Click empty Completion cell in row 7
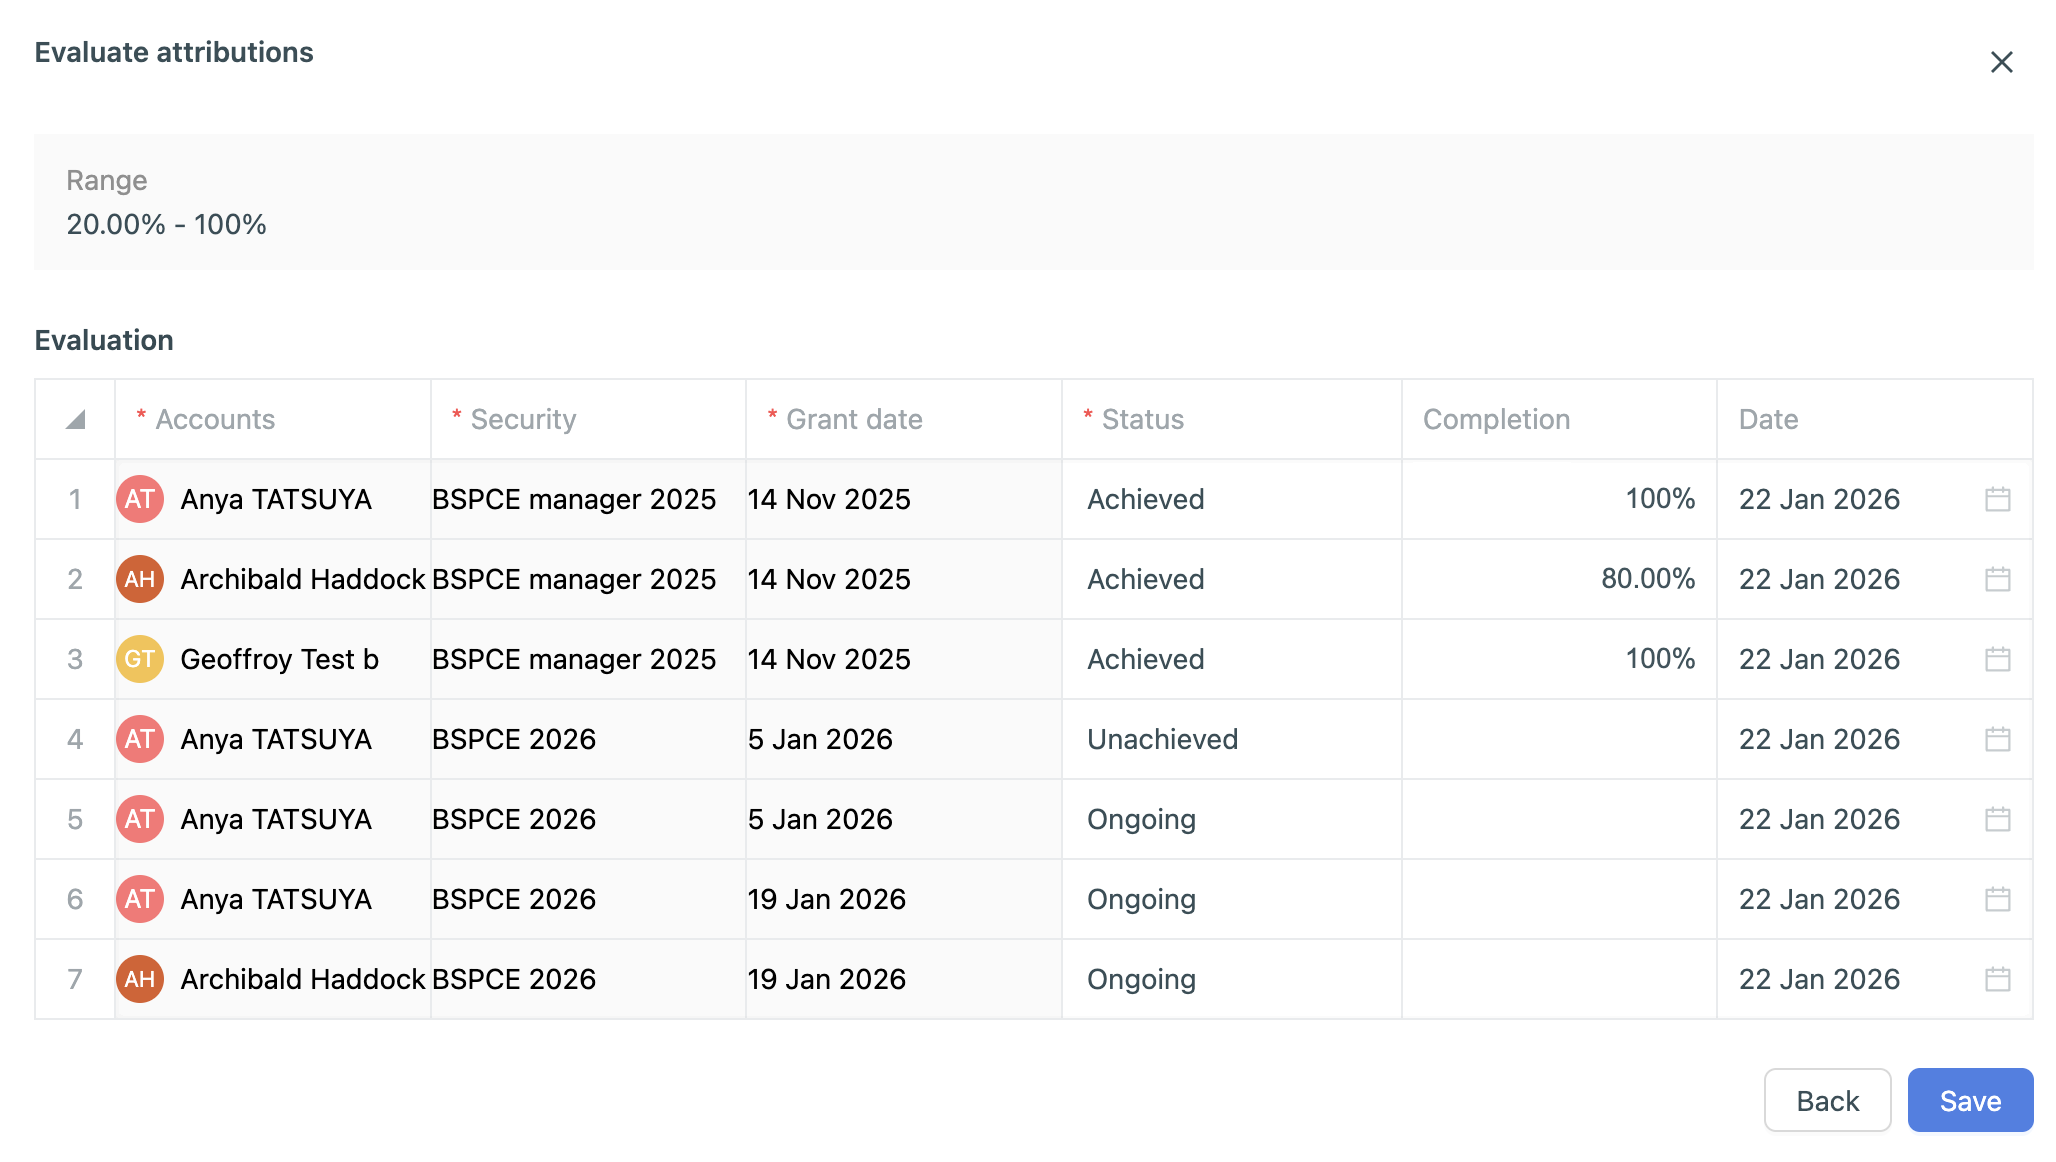The image size is (2056, 1162). (1558, 979)
